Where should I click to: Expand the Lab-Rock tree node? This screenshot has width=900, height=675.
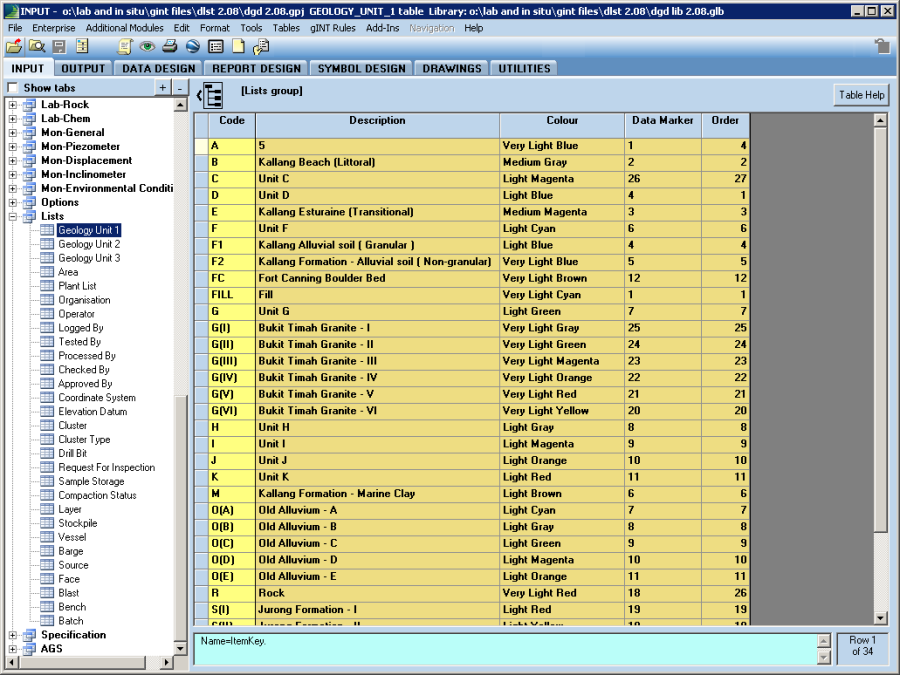click(x=13, y=104)
